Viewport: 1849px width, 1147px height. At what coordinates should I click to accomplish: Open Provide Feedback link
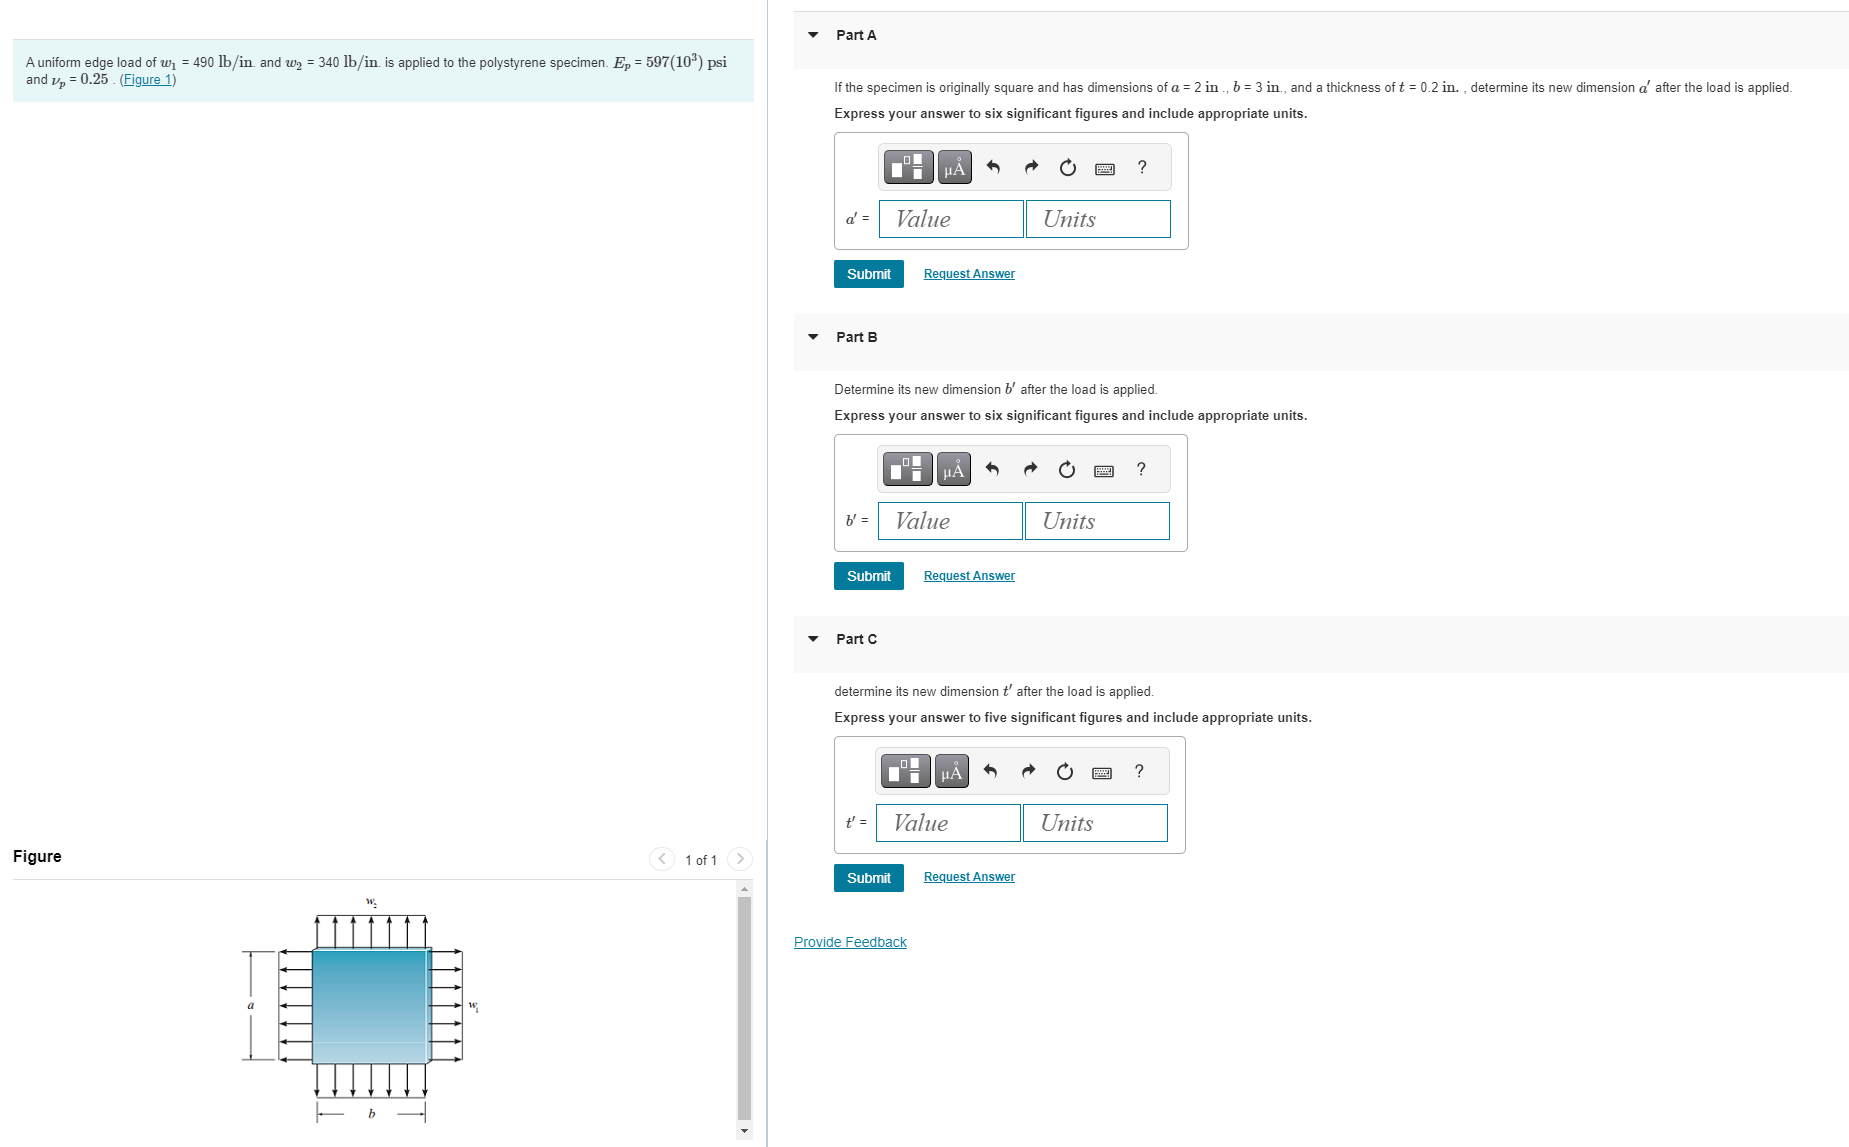849,941
